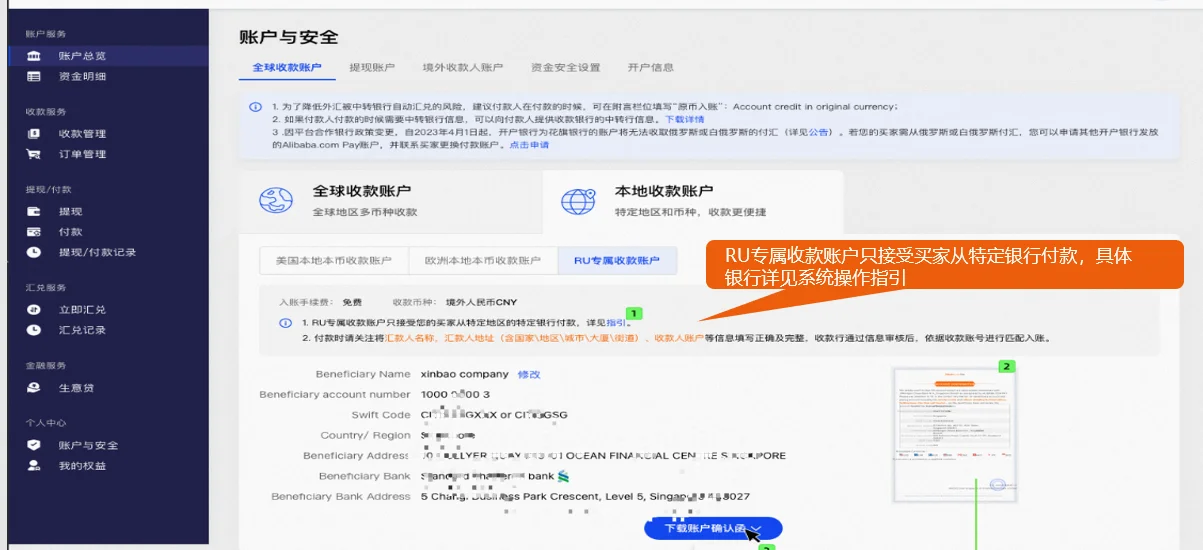Click the 订单管理 cart icon

(34, 155)
